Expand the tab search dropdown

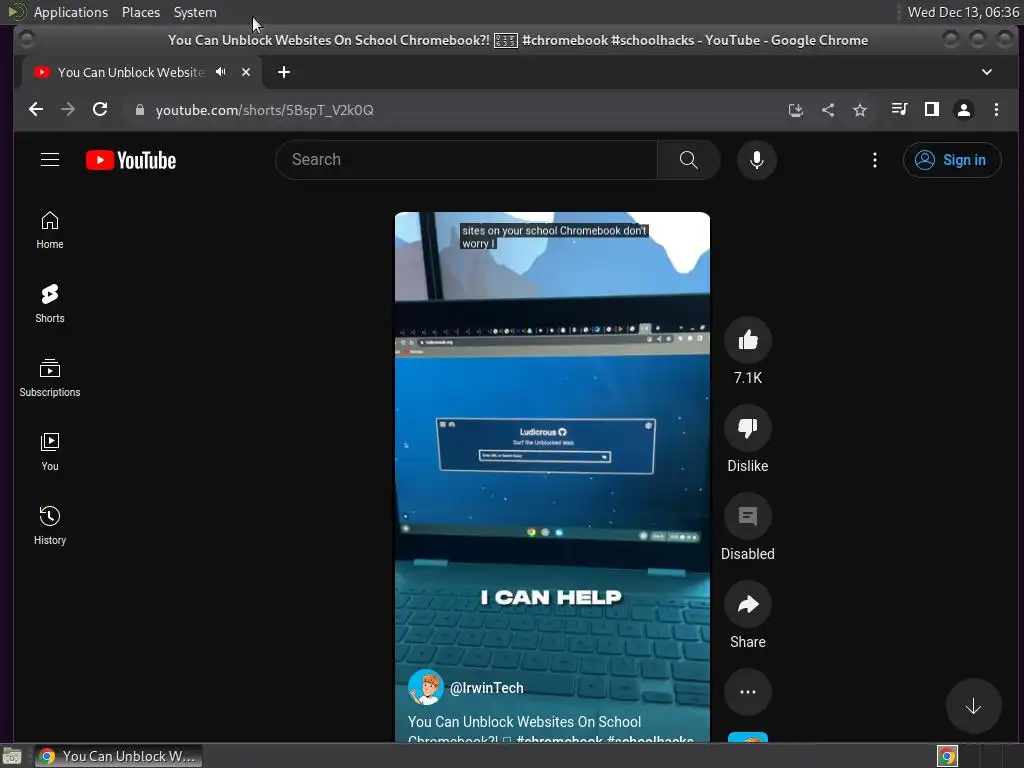coord(987,72)
